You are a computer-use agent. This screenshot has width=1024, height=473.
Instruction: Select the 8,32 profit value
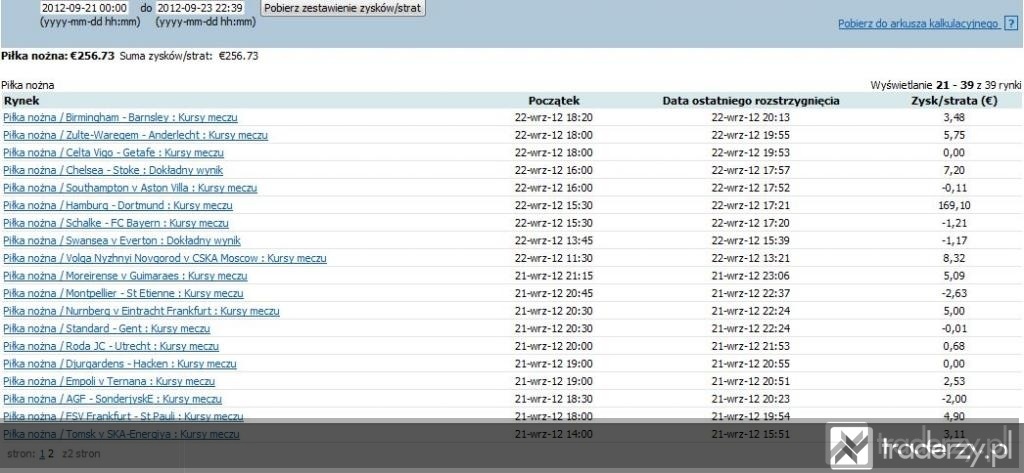pyautogui.click(x=954, y=259)
